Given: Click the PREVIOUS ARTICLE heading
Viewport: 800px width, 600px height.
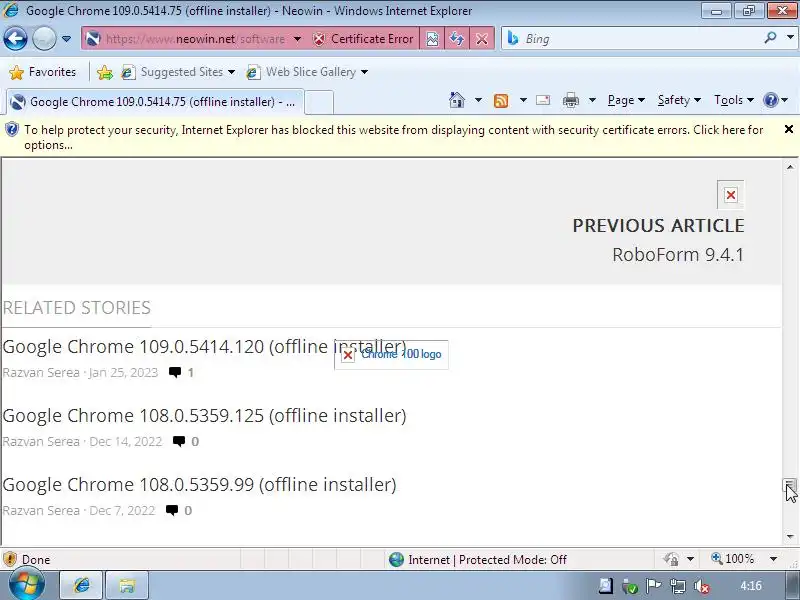Looking at the screenshot, I should tap(658, 226).
